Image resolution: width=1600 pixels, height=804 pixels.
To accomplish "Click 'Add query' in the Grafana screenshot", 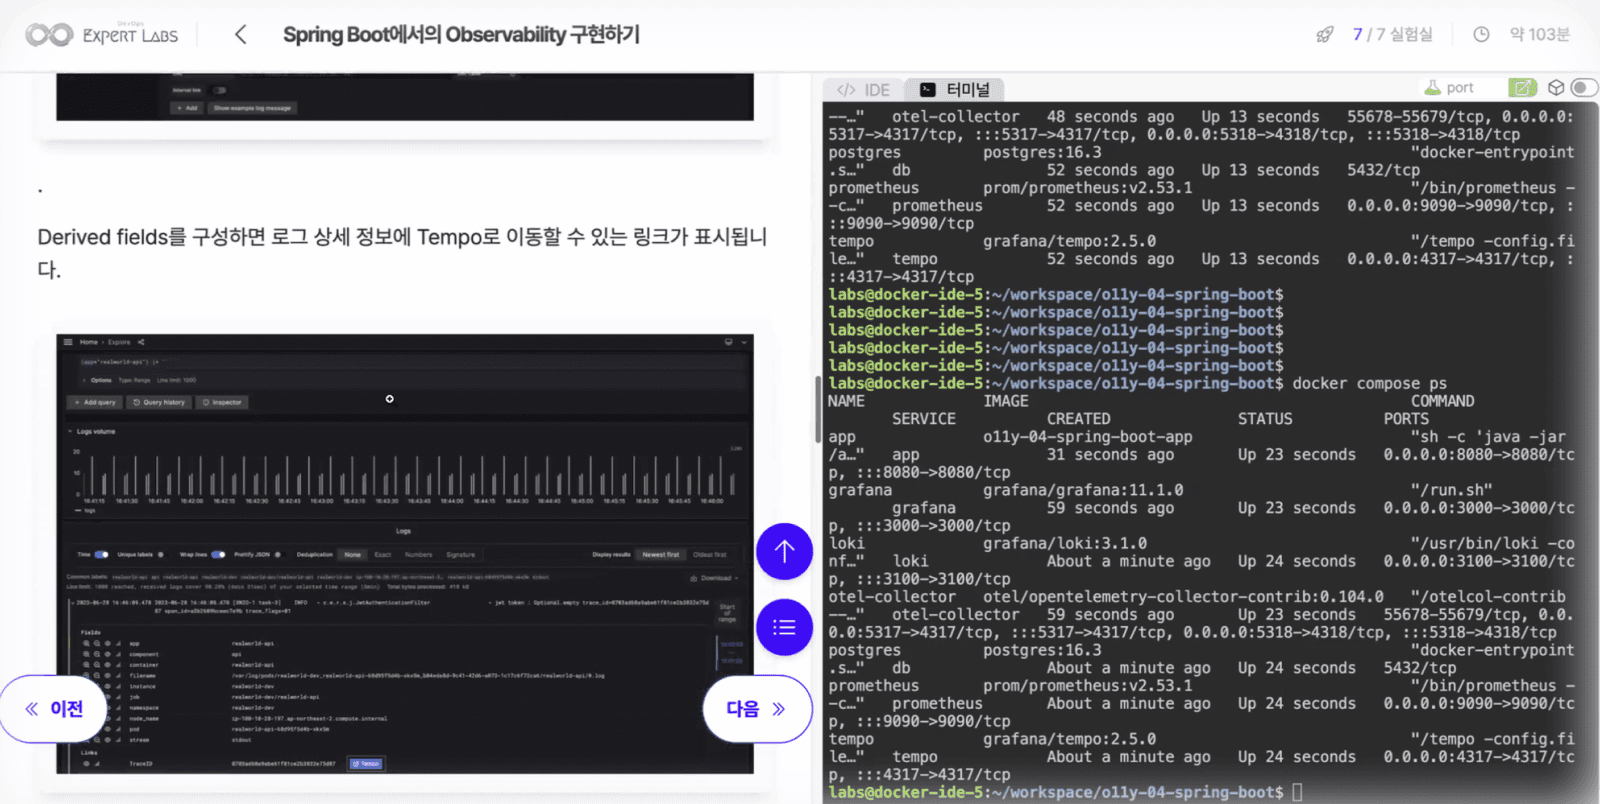I will [94, 402].
